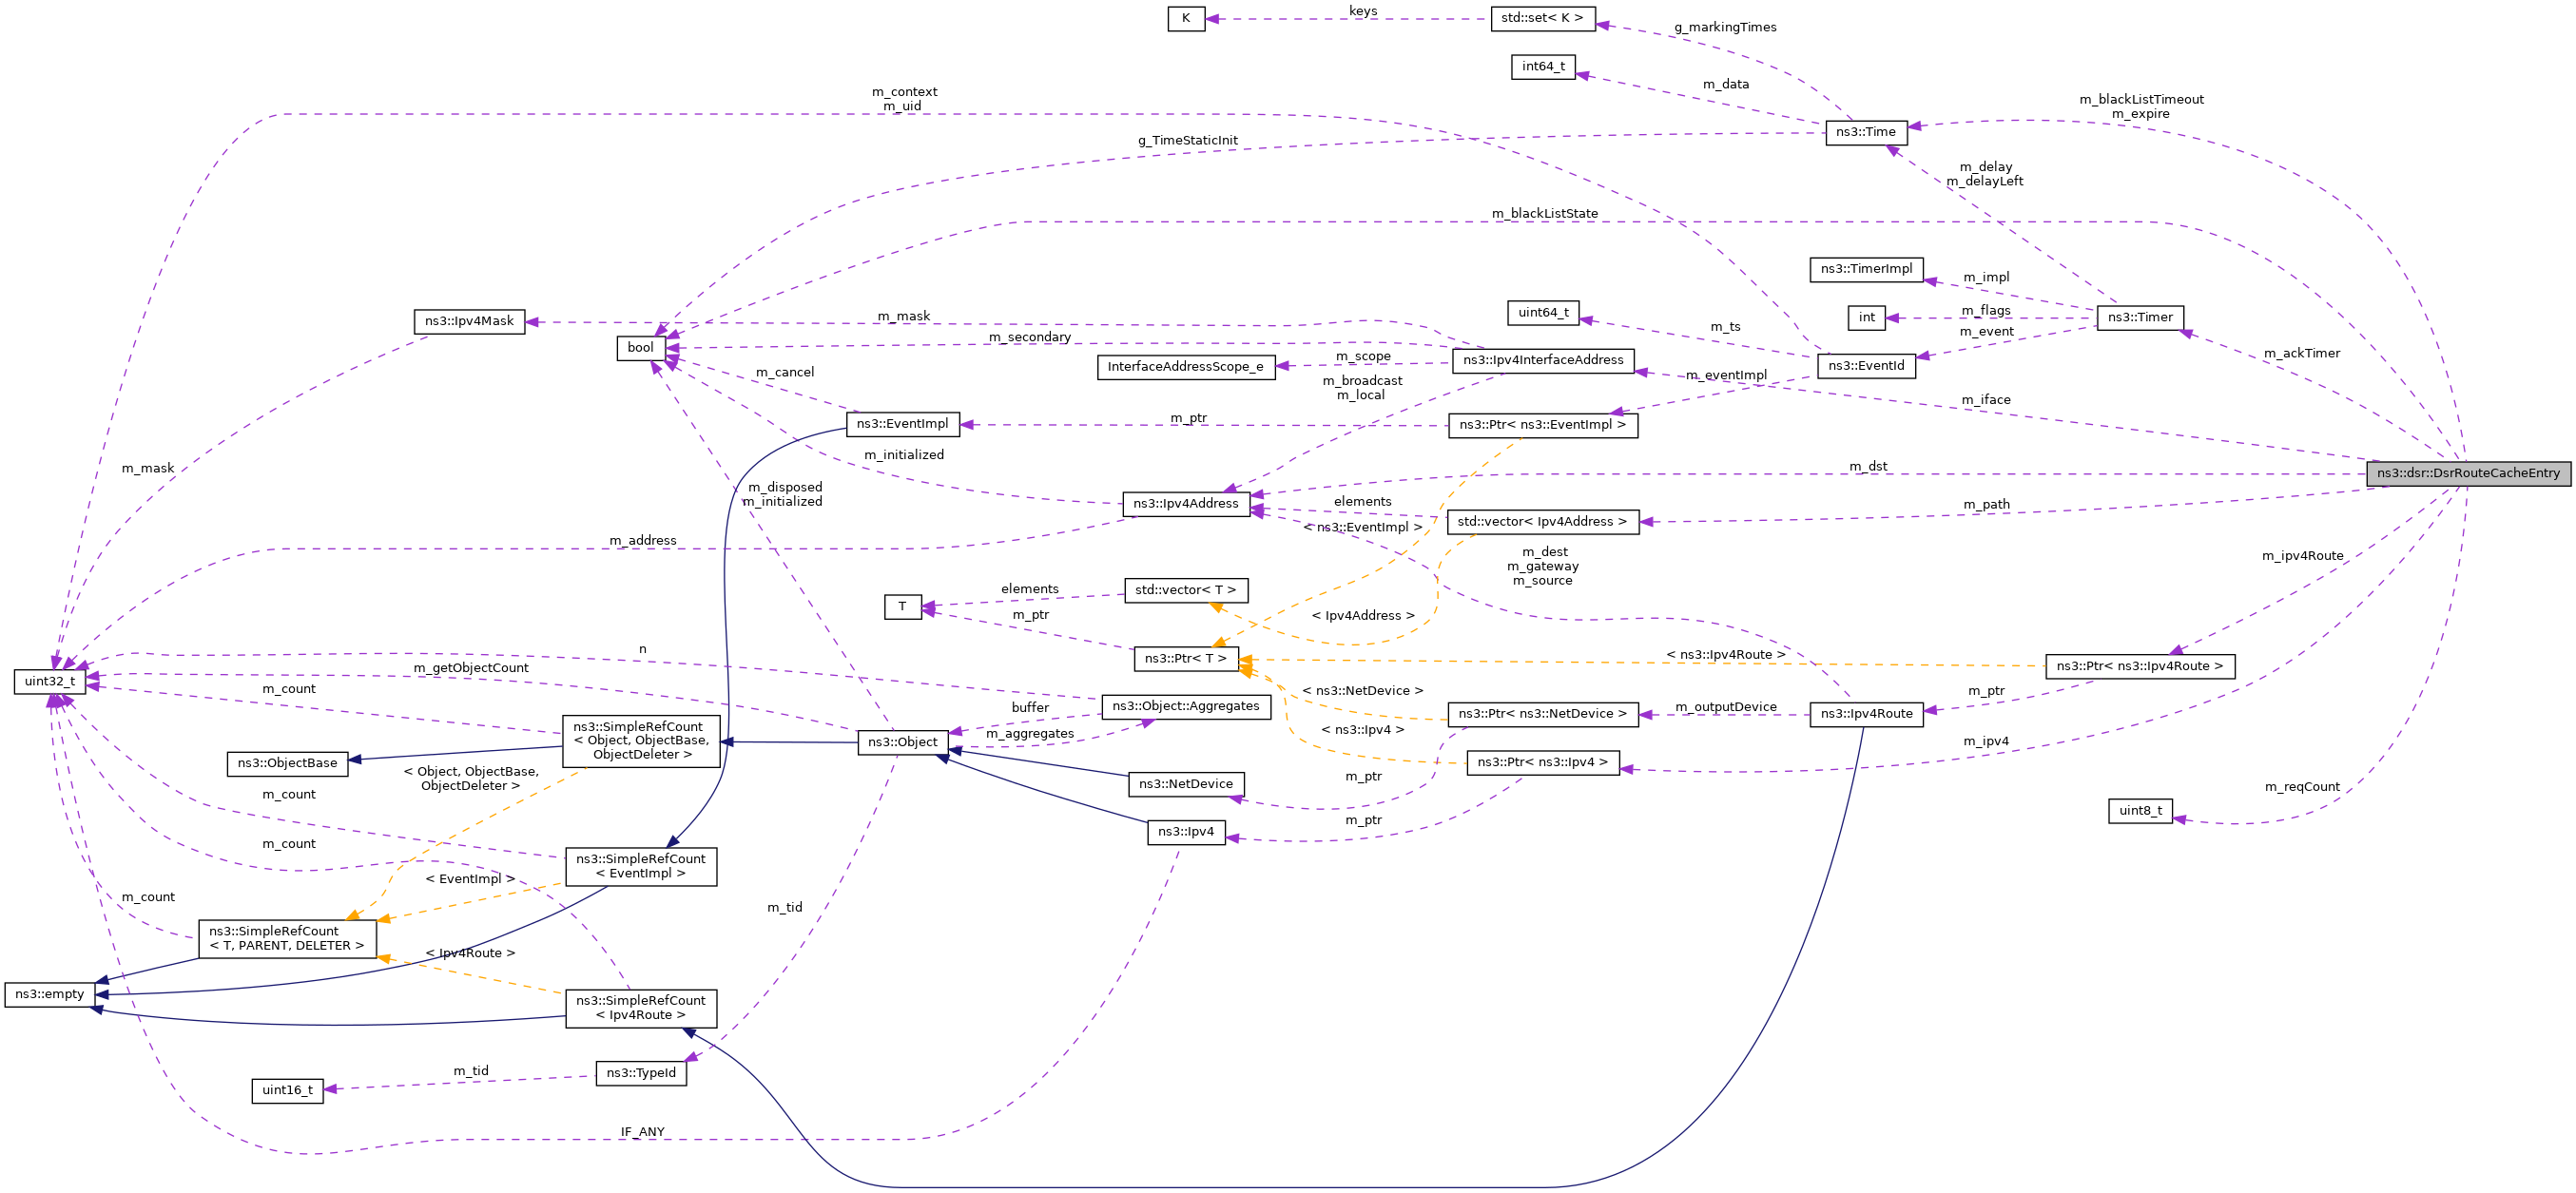Open the ns3::Object::Aggregates node
Viewport: 2576px width, 1193px height.
(1186, 707)
